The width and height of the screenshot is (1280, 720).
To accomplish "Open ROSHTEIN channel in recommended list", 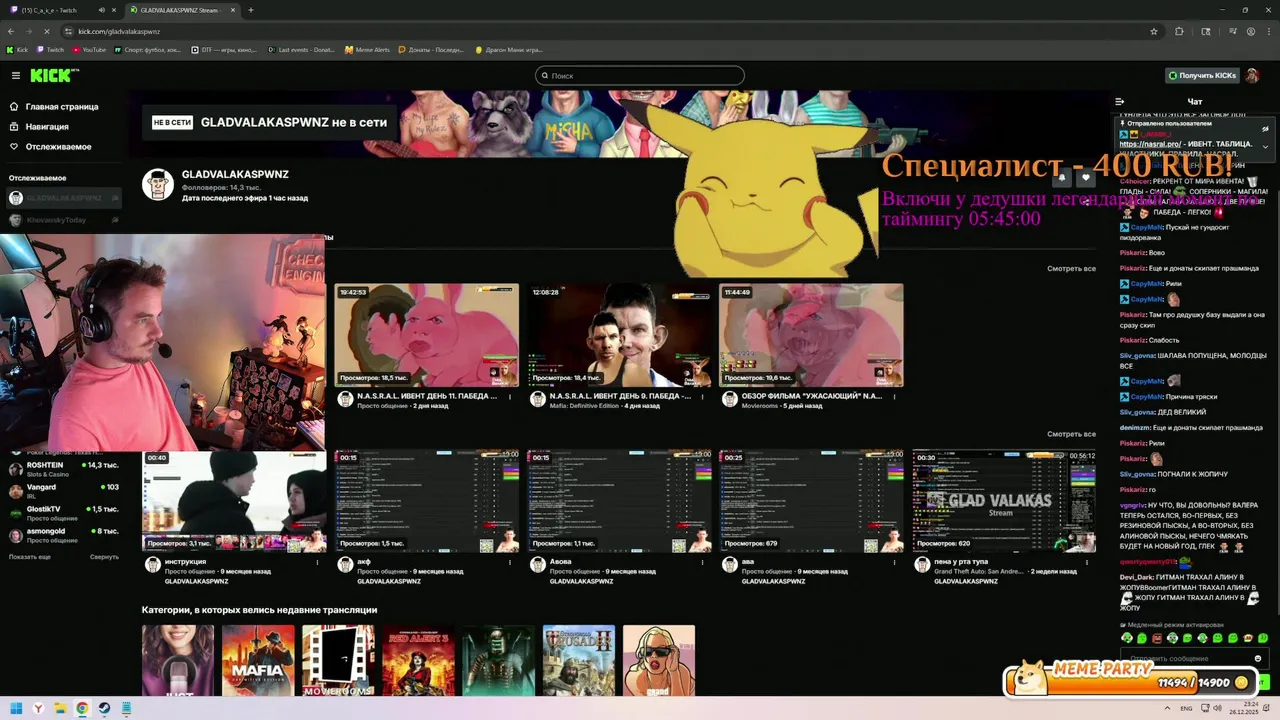I will pyautogui.click(x=64, y=469).
